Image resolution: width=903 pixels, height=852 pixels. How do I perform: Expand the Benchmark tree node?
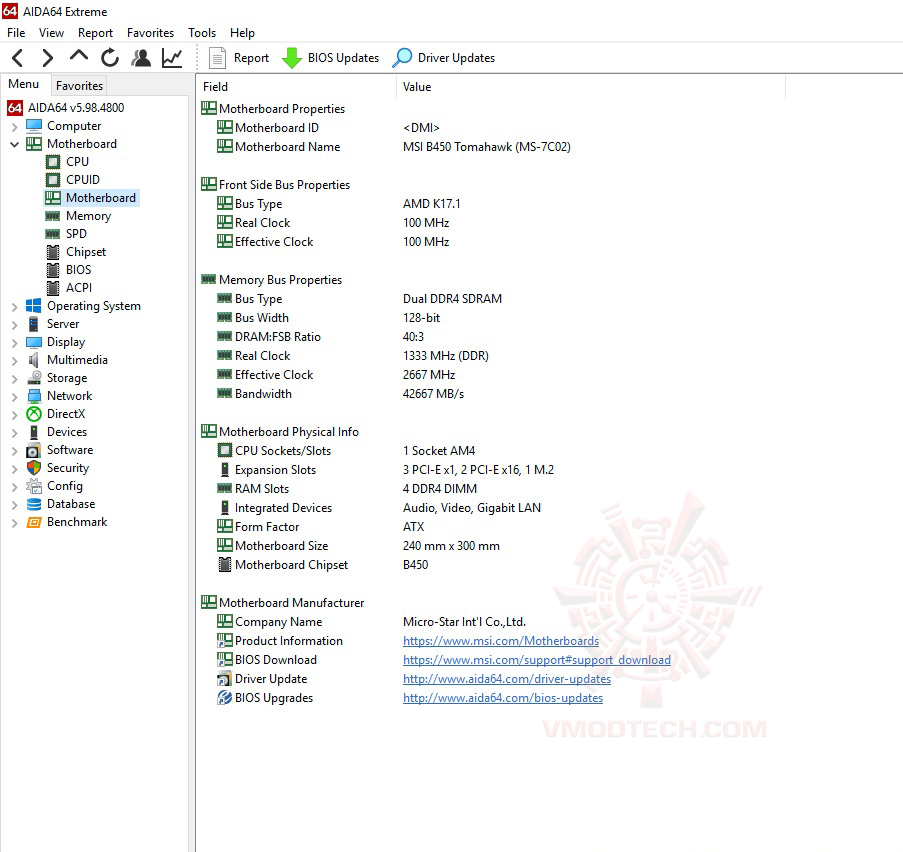coord(14,523)
